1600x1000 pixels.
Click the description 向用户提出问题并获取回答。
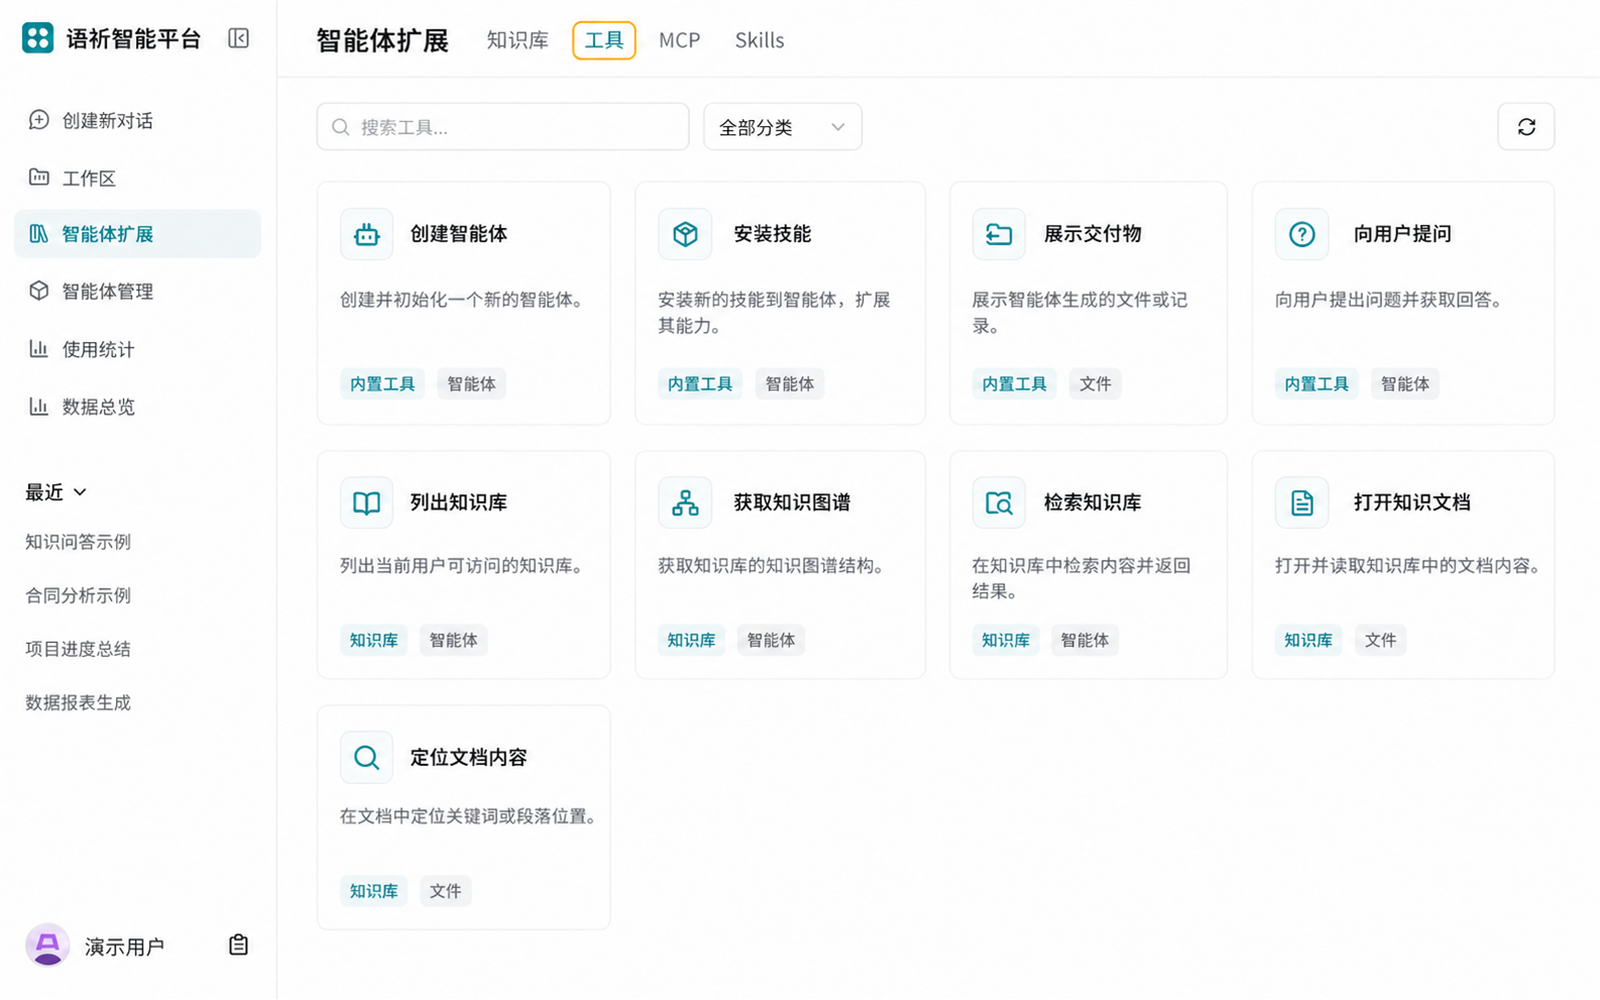(1389, 300)
